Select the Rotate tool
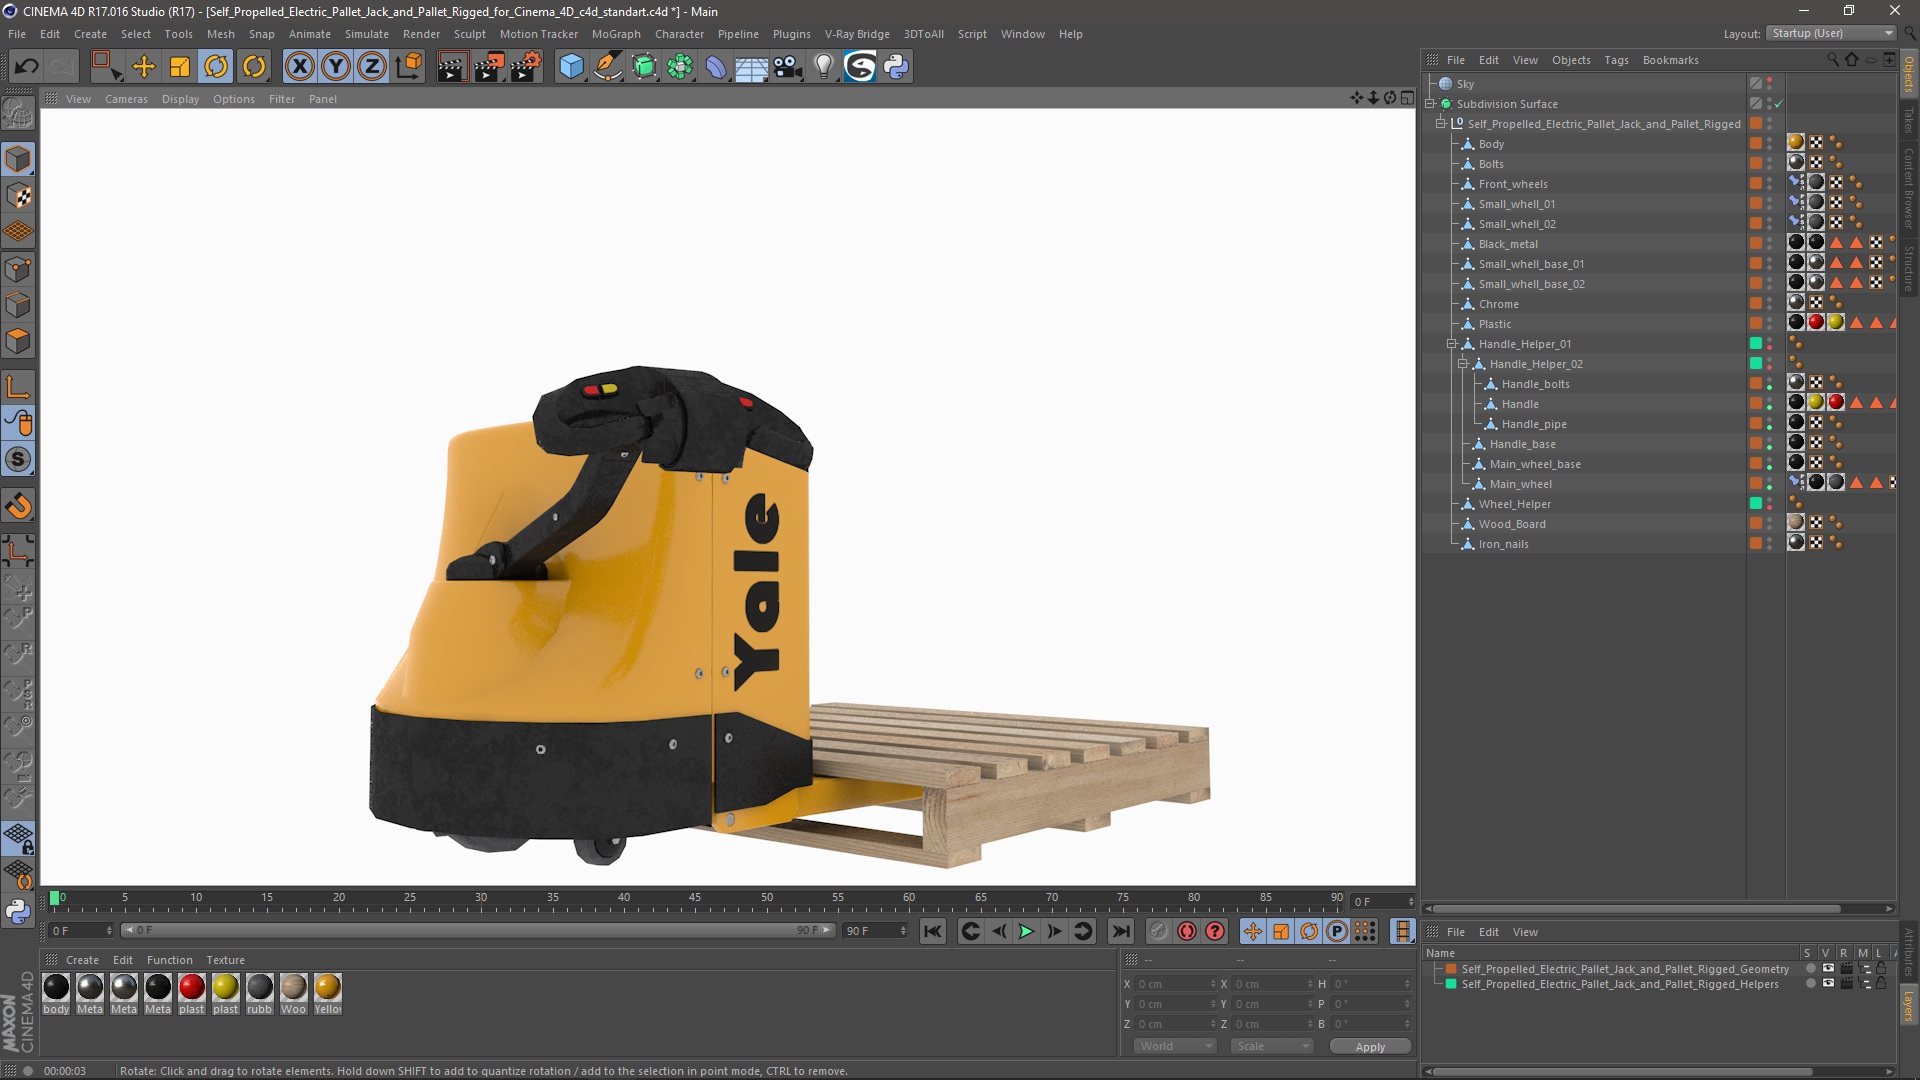The width and height of the screenshot is (1920, 1080). [x=216, y=67]
